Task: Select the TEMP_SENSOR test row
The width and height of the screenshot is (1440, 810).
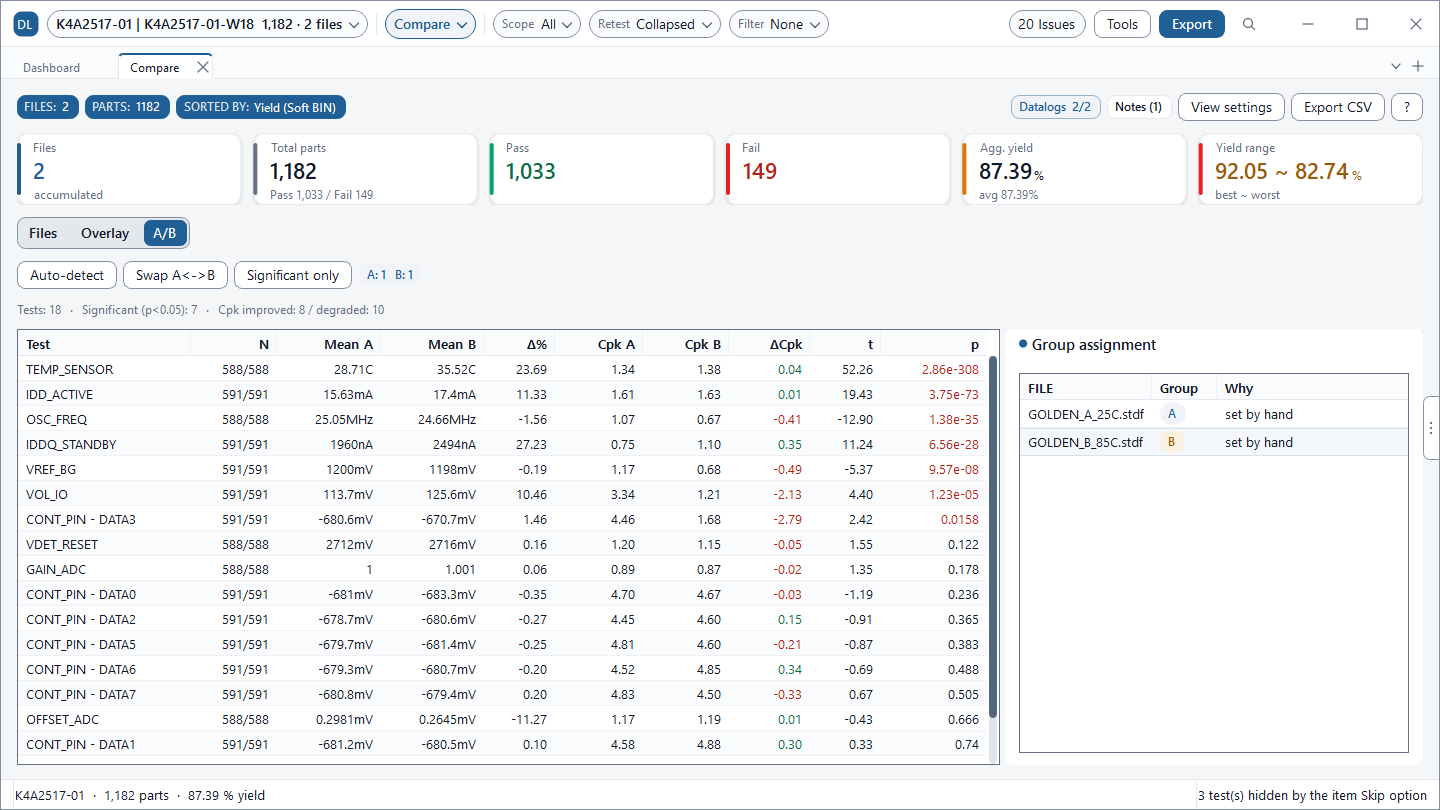Action: coord(503,369)
